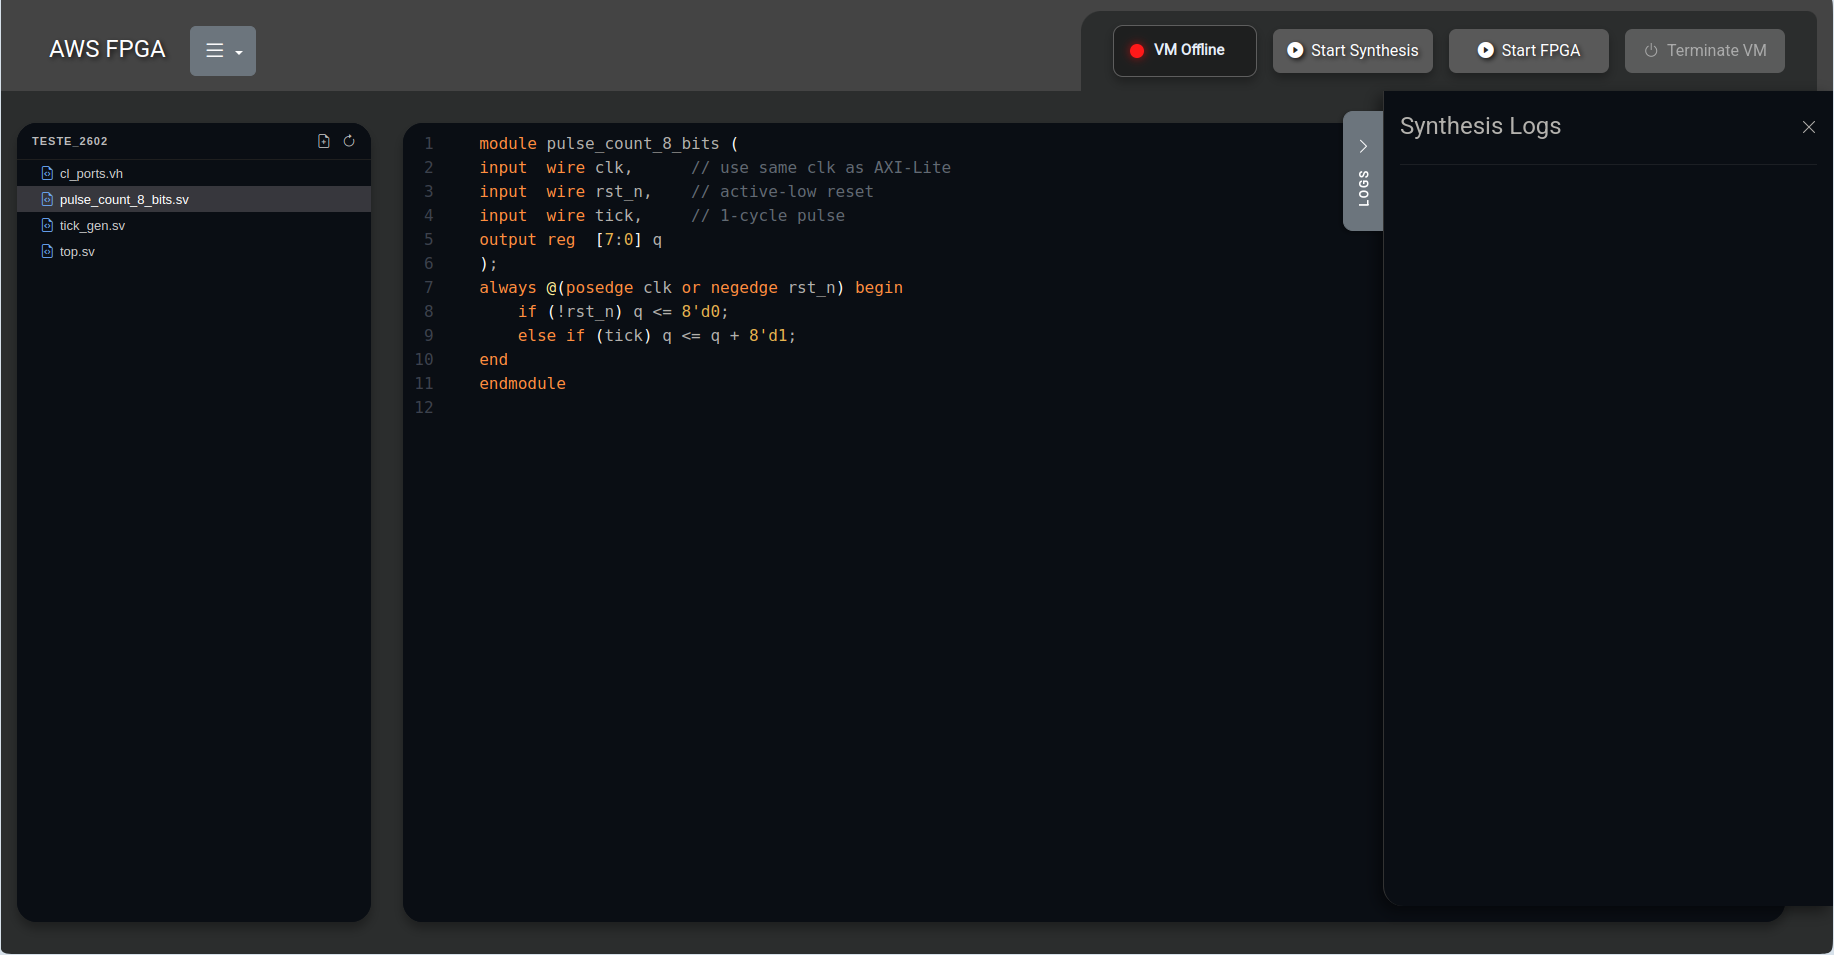Click the 'if (!rst_n) q <= 8'd0;' line
This screenshot has width=1834, height=955.
(623, 312)
